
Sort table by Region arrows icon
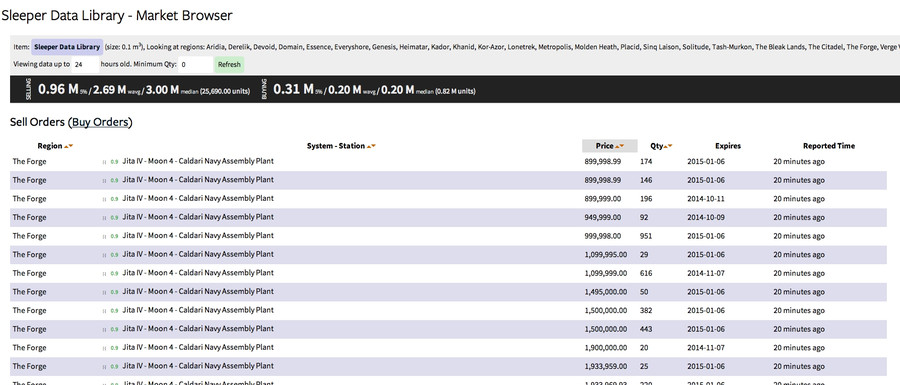tap(68, 146)
